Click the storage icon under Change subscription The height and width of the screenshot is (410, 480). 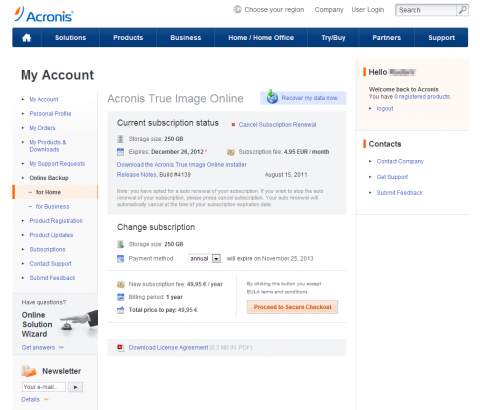pyautogui.click(x=120, y=244)
